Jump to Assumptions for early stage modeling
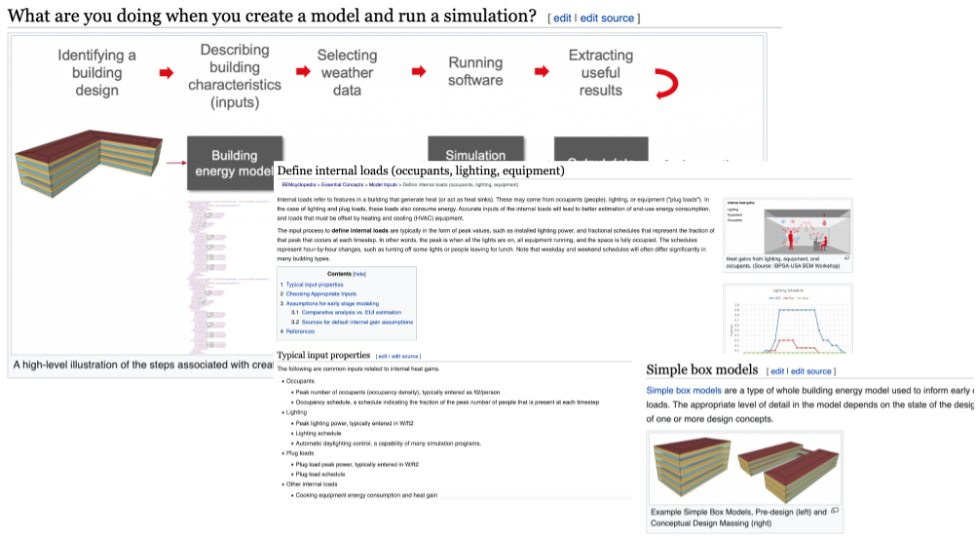Image resolution: width=979 pixels, height=541 pixels. 332,303
